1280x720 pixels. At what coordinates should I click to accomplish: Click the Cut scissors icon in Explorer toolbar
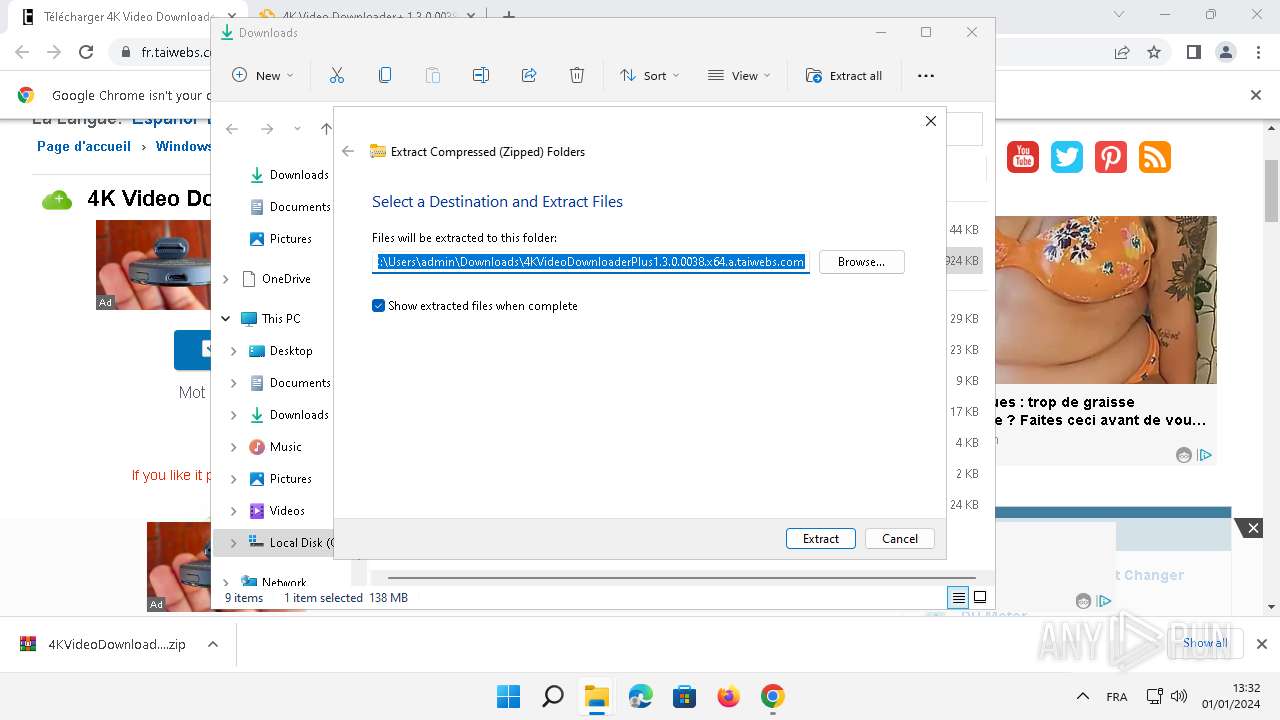[337, 75]
